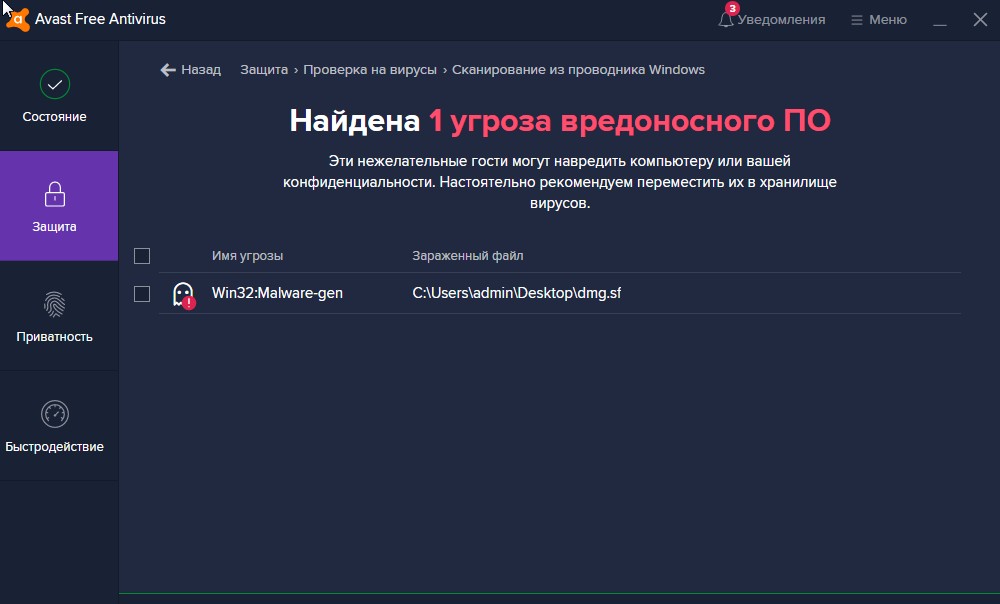
Task: Click the Имя угрозы column header
Action: pos(247,256)
